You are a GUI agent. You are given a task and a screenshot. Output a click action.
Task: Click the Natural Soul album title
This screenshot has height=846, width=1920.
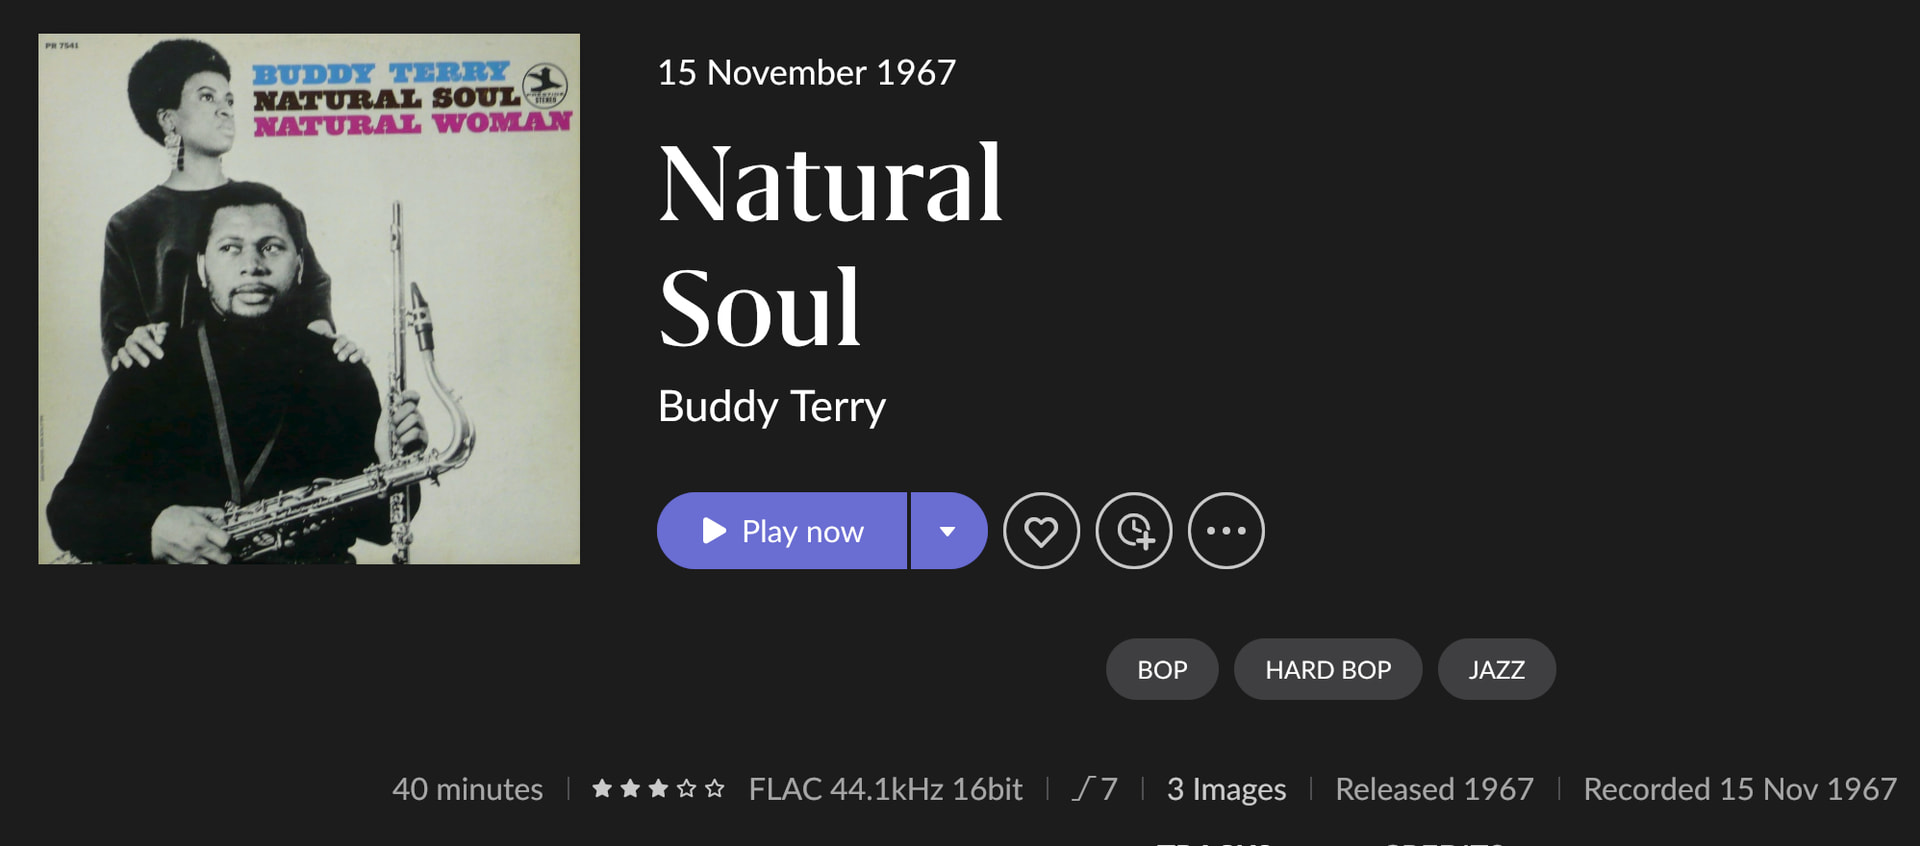(830, 245)
